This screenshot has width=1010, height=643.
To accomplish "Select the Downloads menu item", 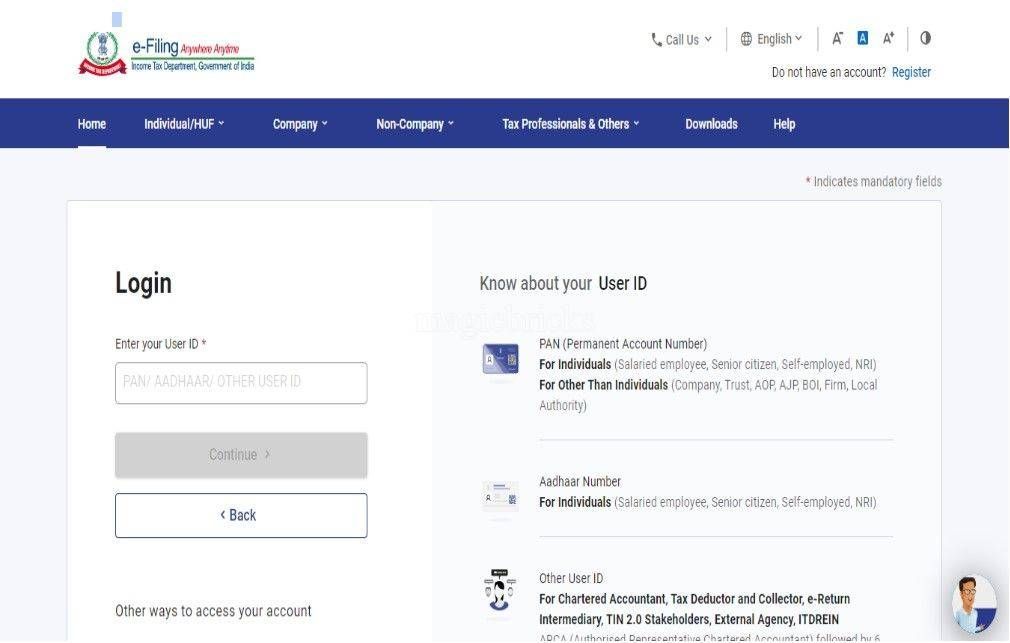I will coord(711,123).
